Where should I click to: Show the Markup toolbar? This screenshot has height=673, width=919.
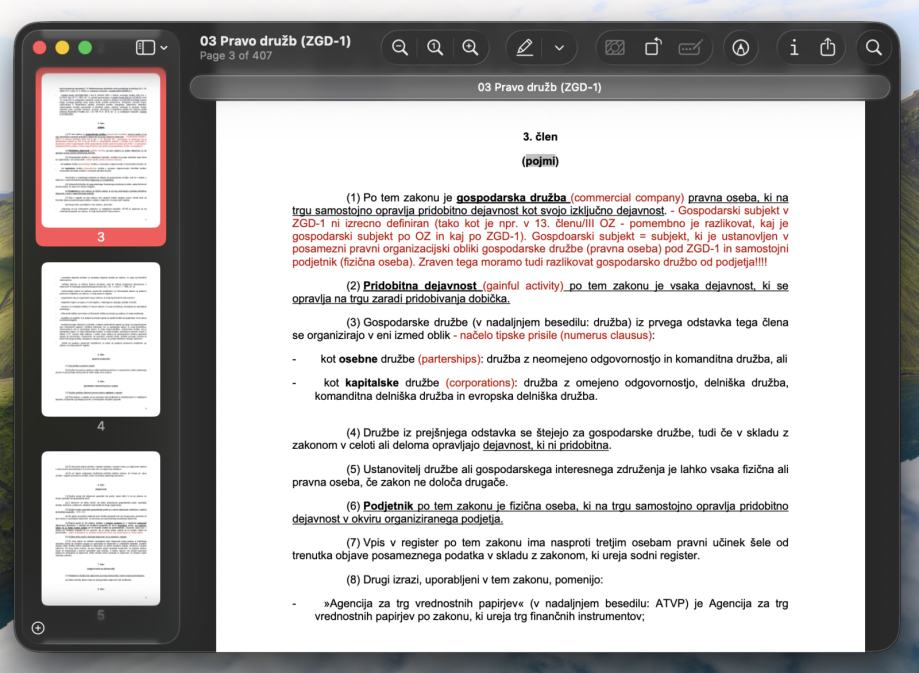click(741, 47)
